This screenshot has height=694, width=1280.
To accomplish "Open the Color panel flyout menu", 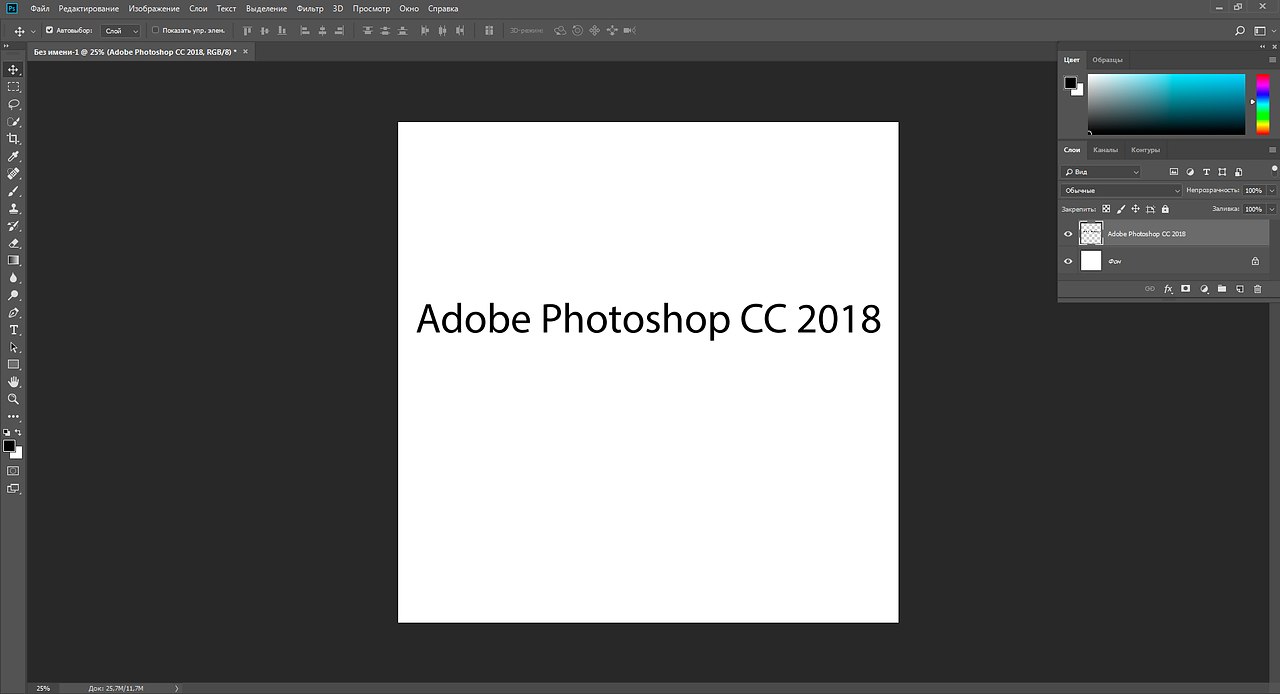I will [1272, 60].
